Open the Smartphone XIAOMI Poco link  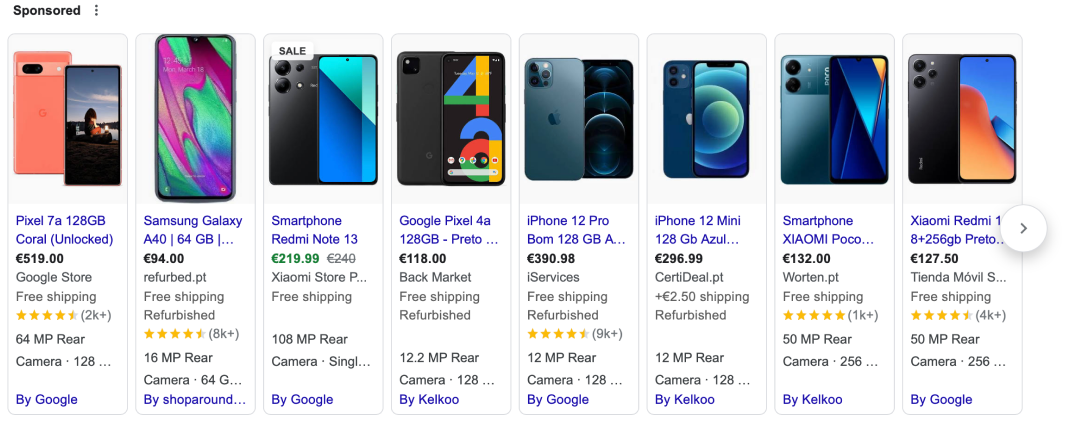pyautogui.click(x=828, y=230)
